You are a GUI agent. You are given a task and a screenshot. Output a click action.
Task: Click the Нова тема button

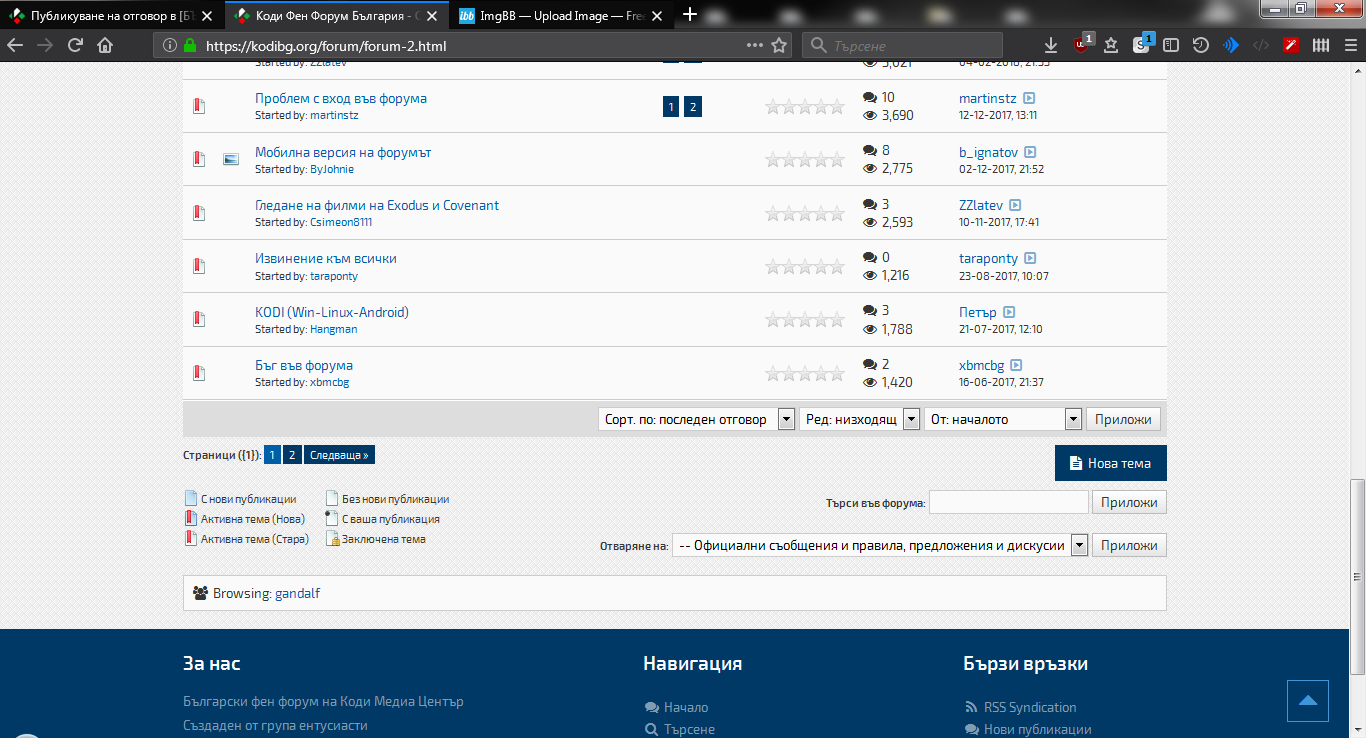1111,463
